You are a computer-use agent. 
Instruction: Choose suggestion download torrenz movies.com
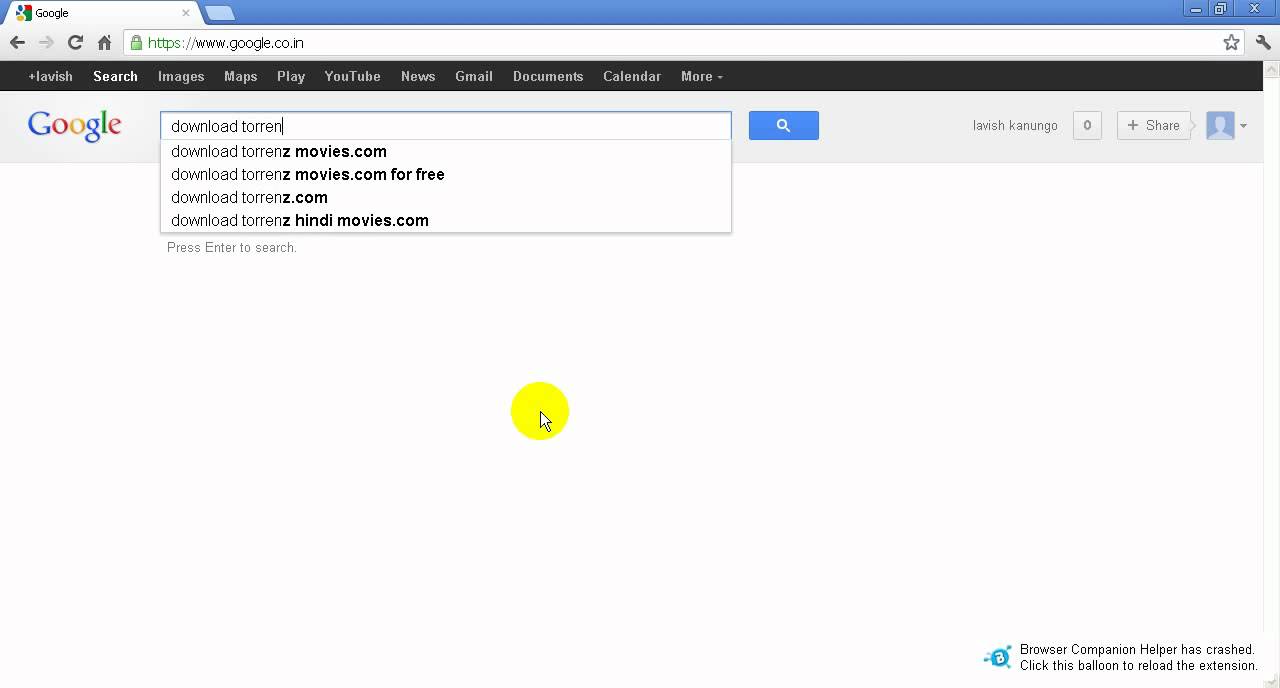point(446,152)
